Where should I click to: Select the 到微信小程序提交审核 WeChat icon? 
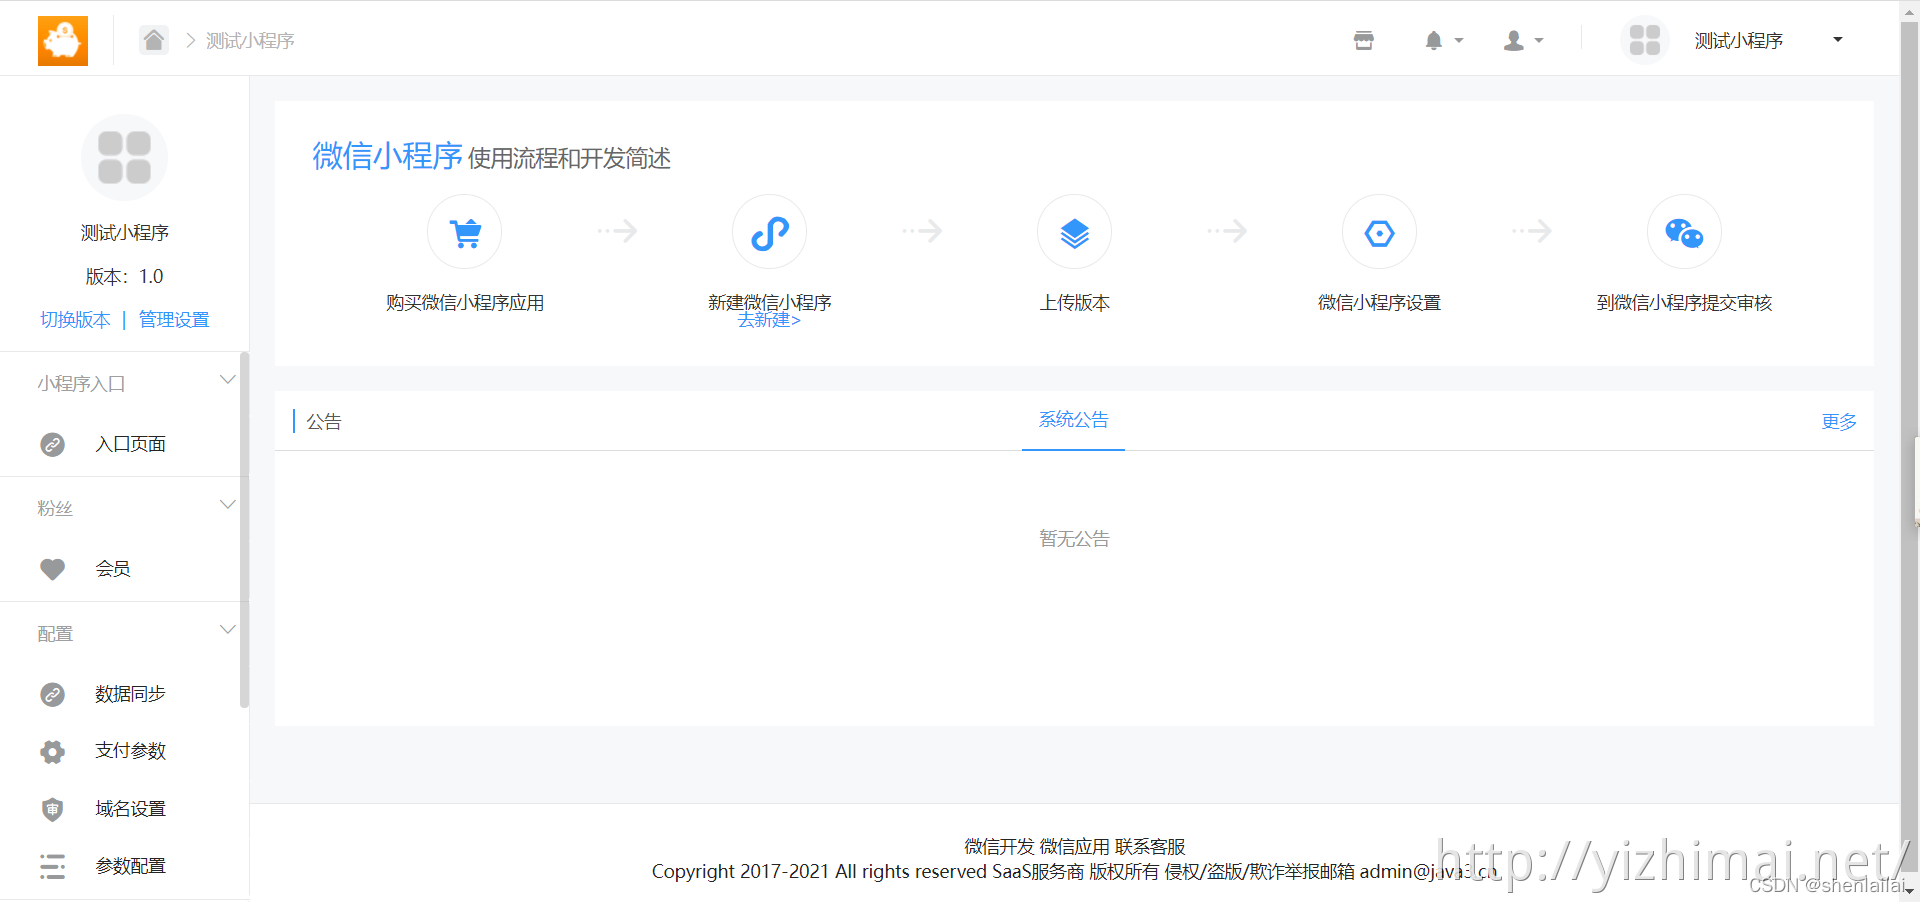click(x=1684, y=231)
